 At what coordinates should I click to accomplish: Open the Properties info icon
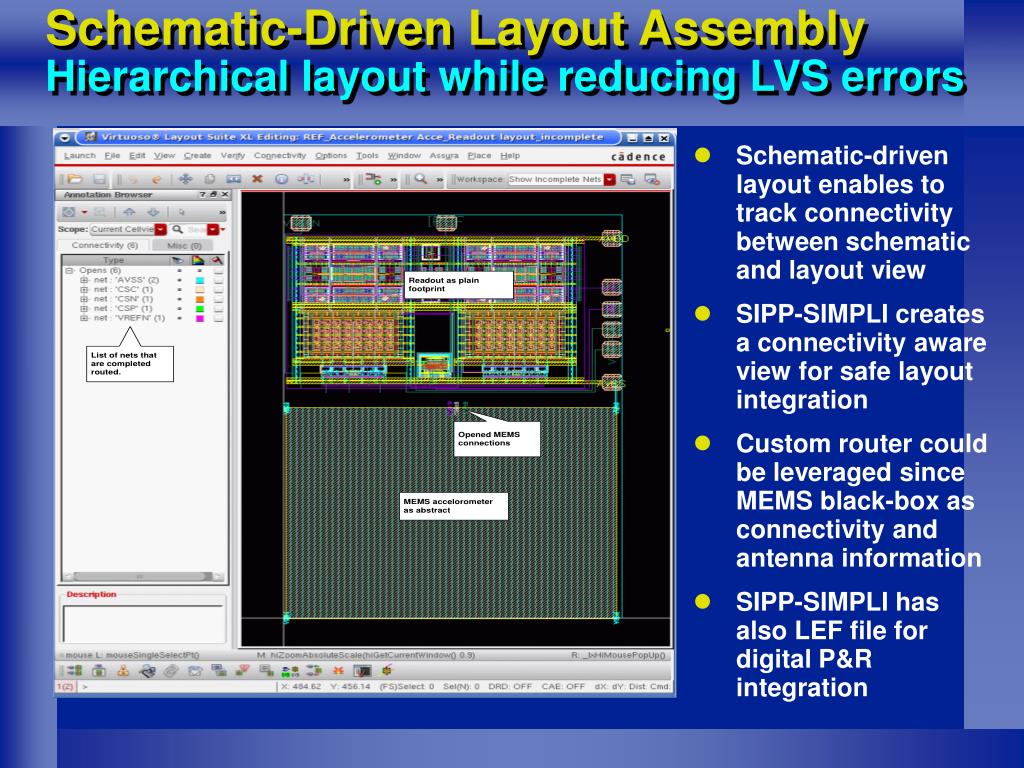point(281,178)
